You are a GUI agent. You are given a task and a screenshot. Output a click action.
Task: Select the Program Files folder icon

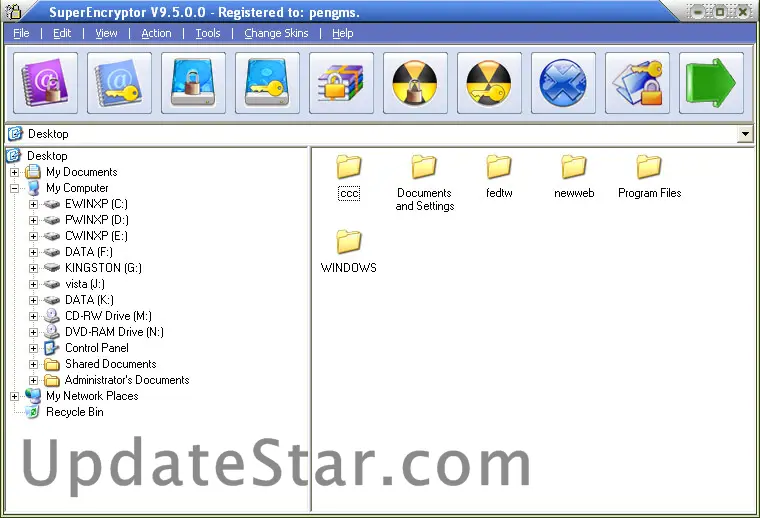tap(649, 167)
